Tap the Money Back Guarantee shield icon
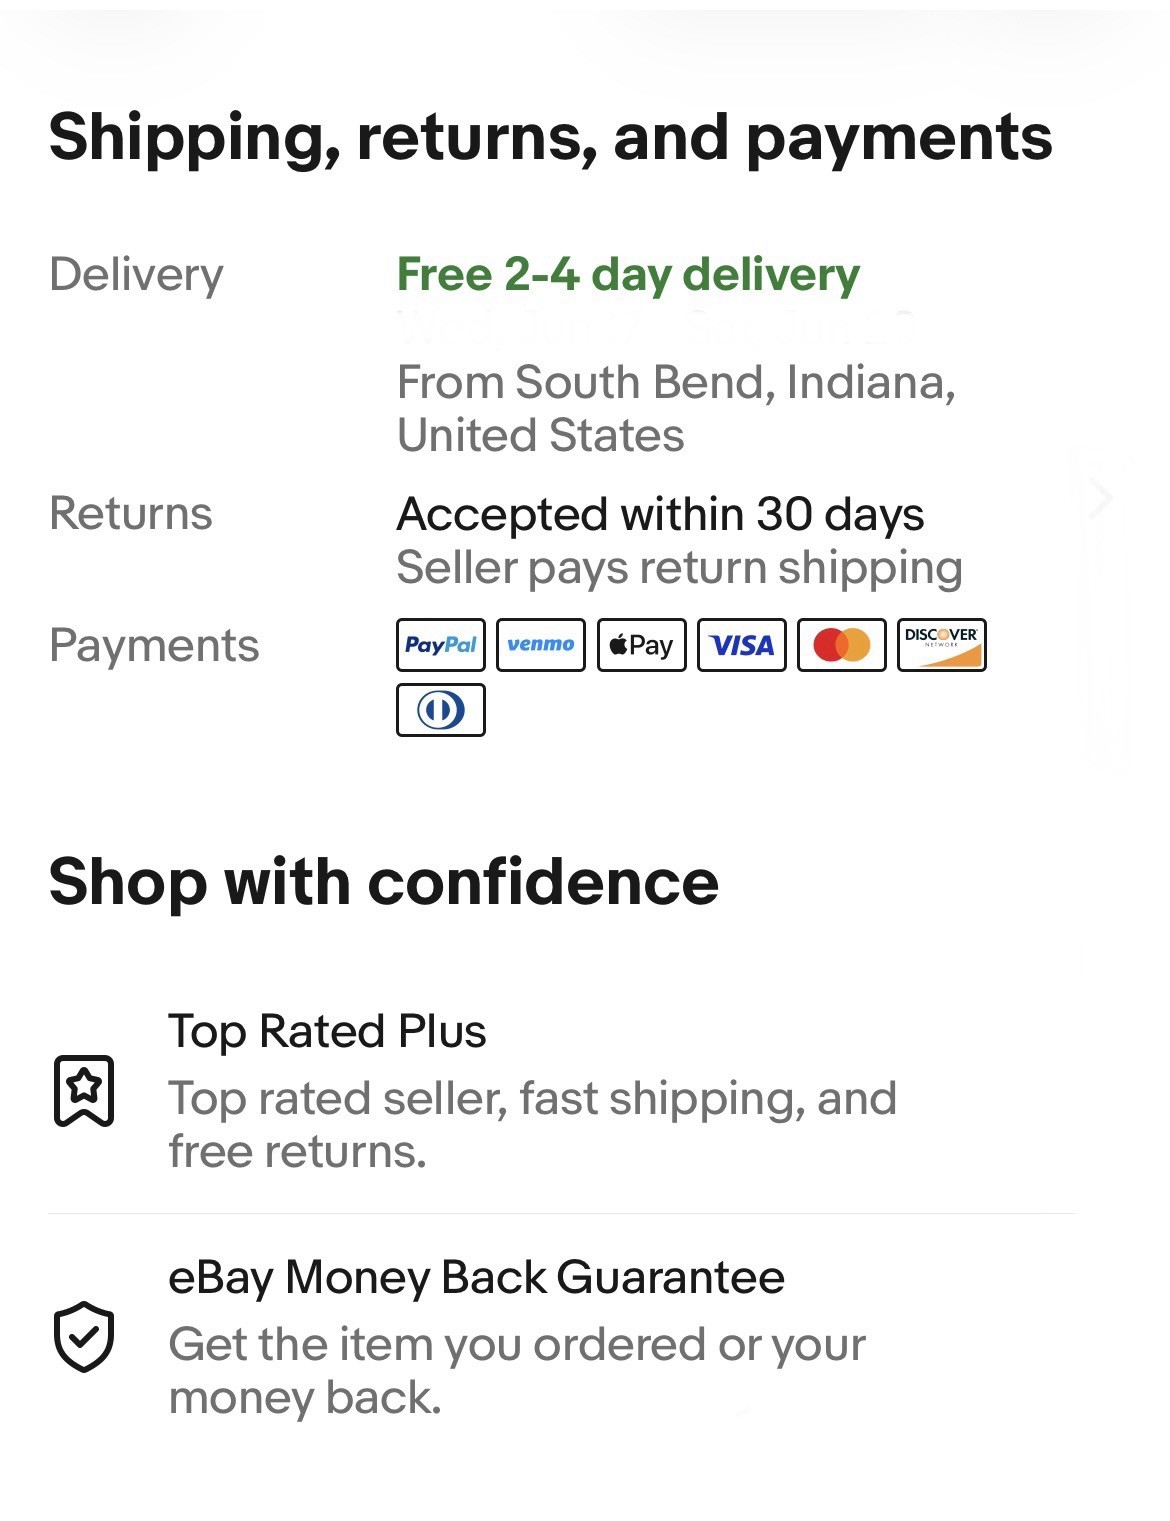Viewport: 1170px width, 1521px height. [84, 1336]
